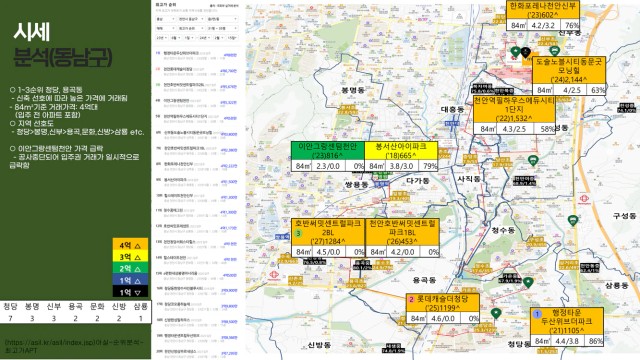Click the green number 3 badge on 호반써밋센트럴파크 2BL

[x=298, y=234]
